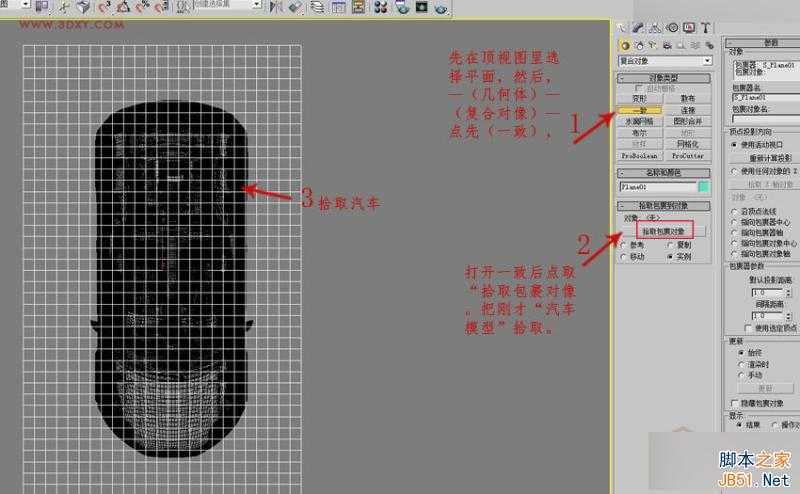Open Edit Named Selection Sets icon
Image resolution: width=800 pixels, height=494 pixels.
click(x=183, y=6)
